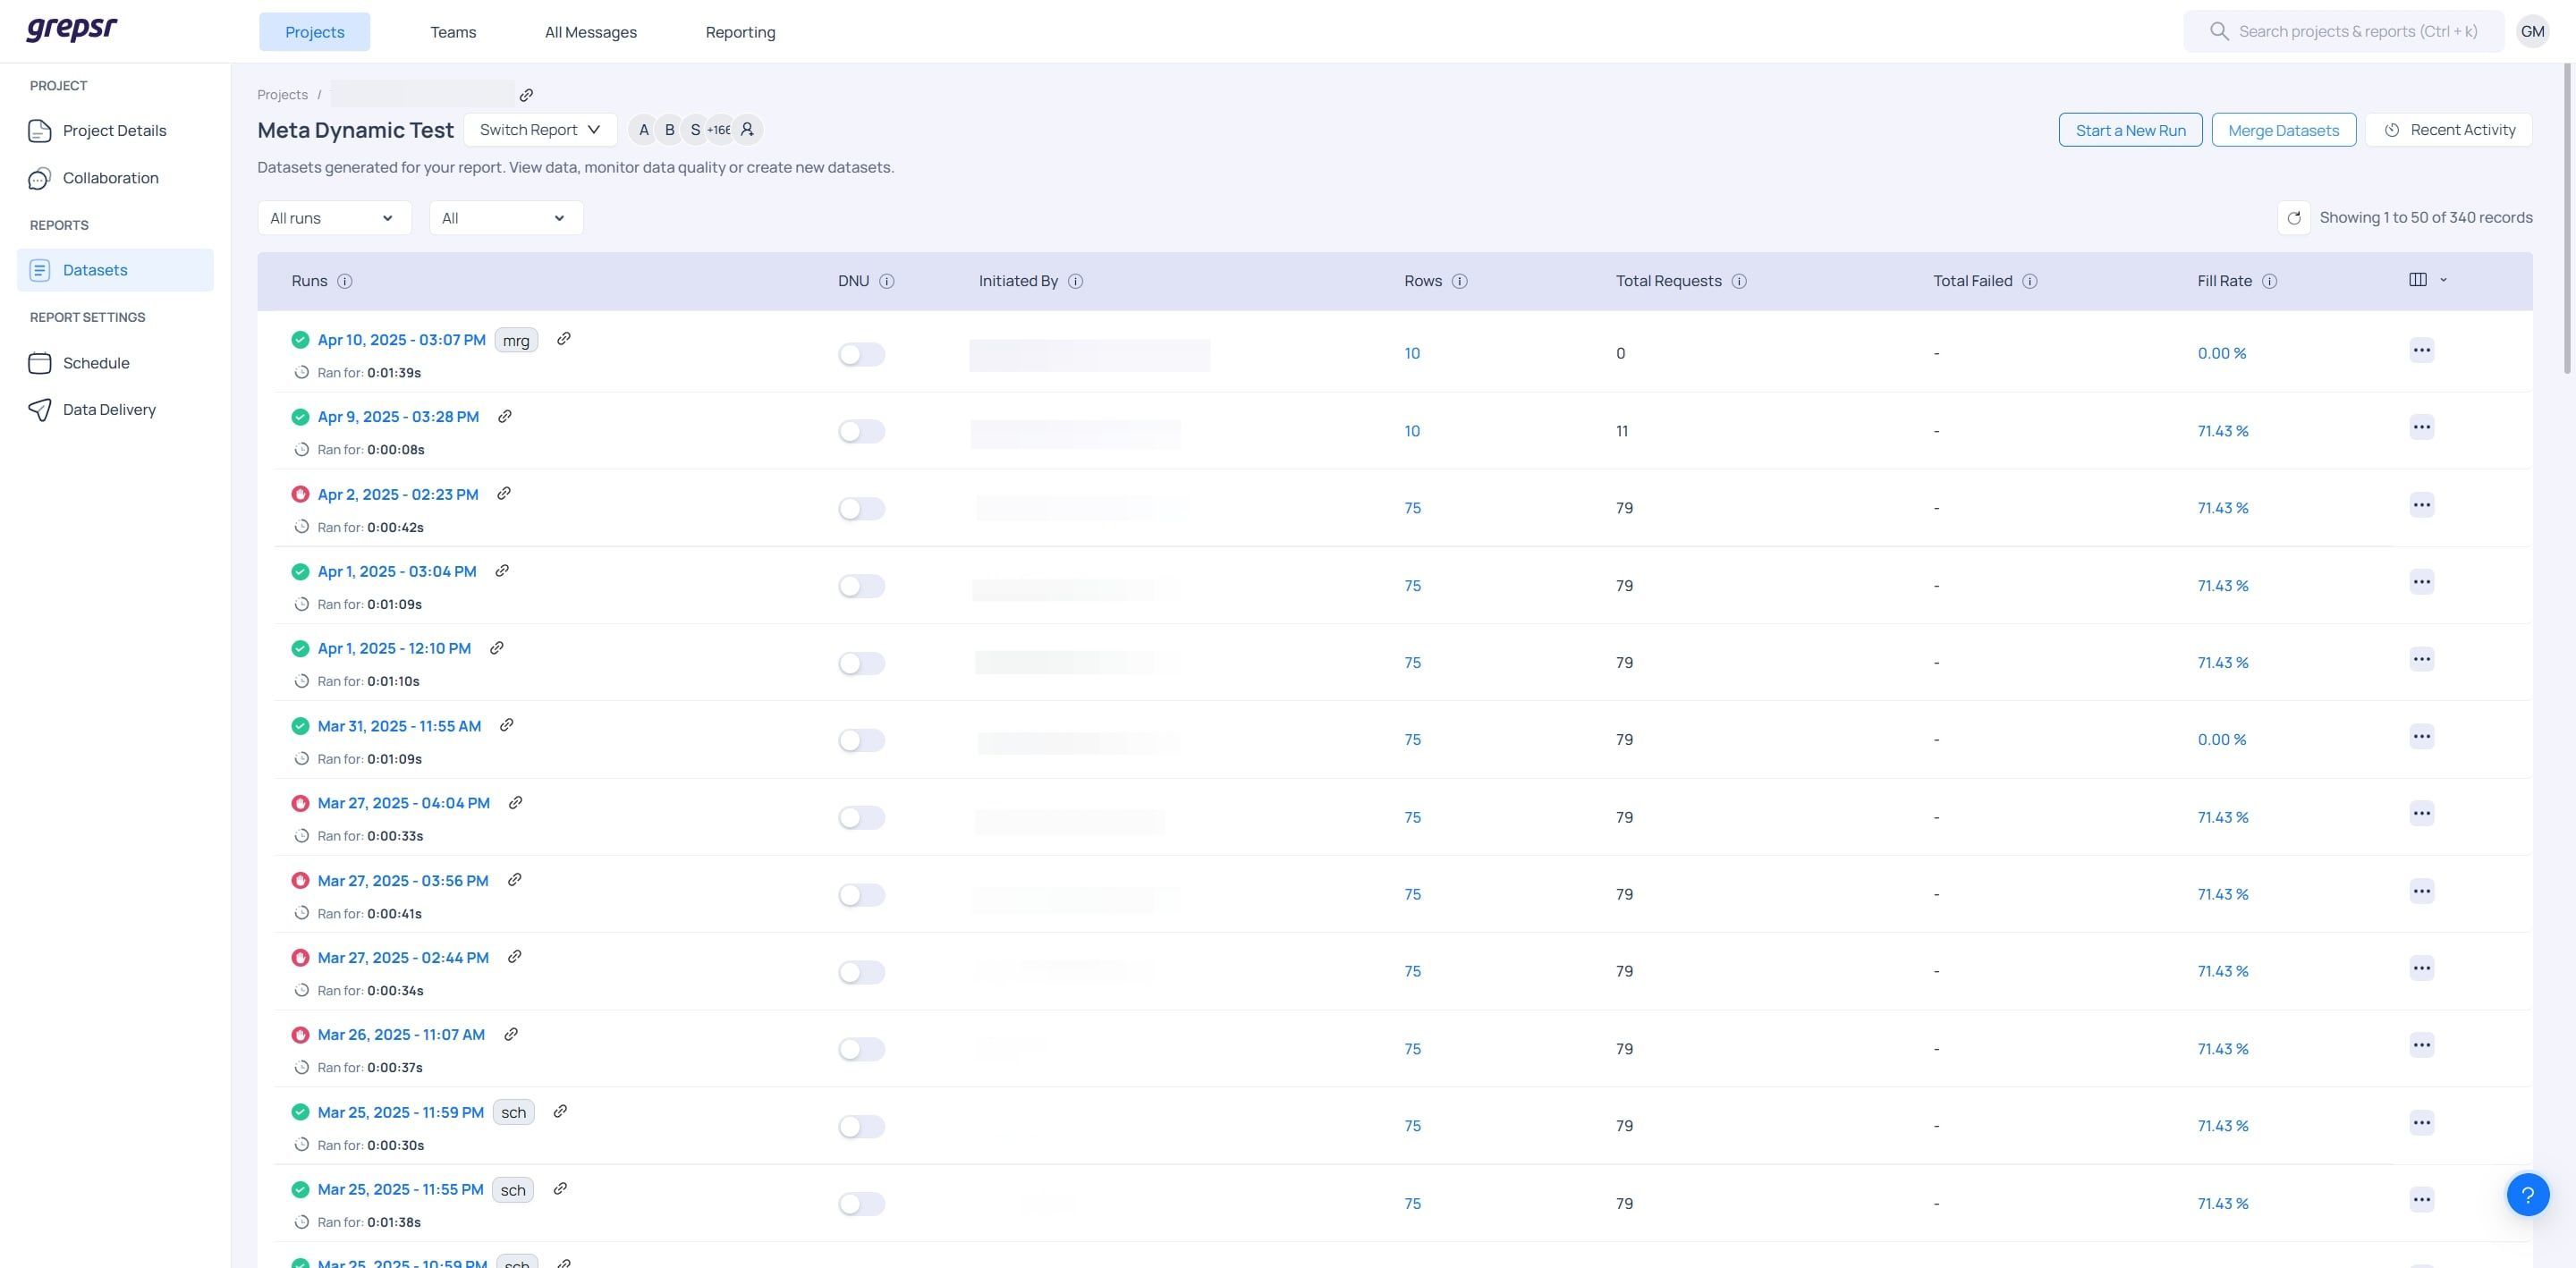Open the Teams tab

(x=453, y=32)
